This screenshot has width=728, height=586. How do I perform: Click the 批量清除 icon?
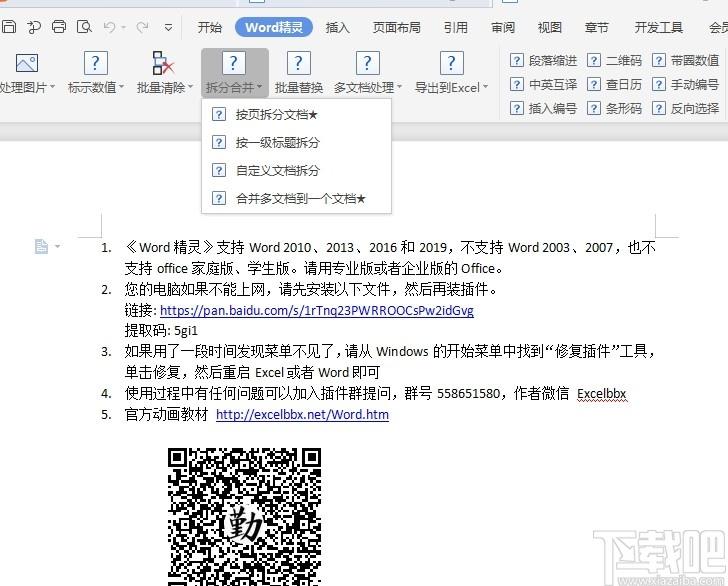(x=163, y=63)
